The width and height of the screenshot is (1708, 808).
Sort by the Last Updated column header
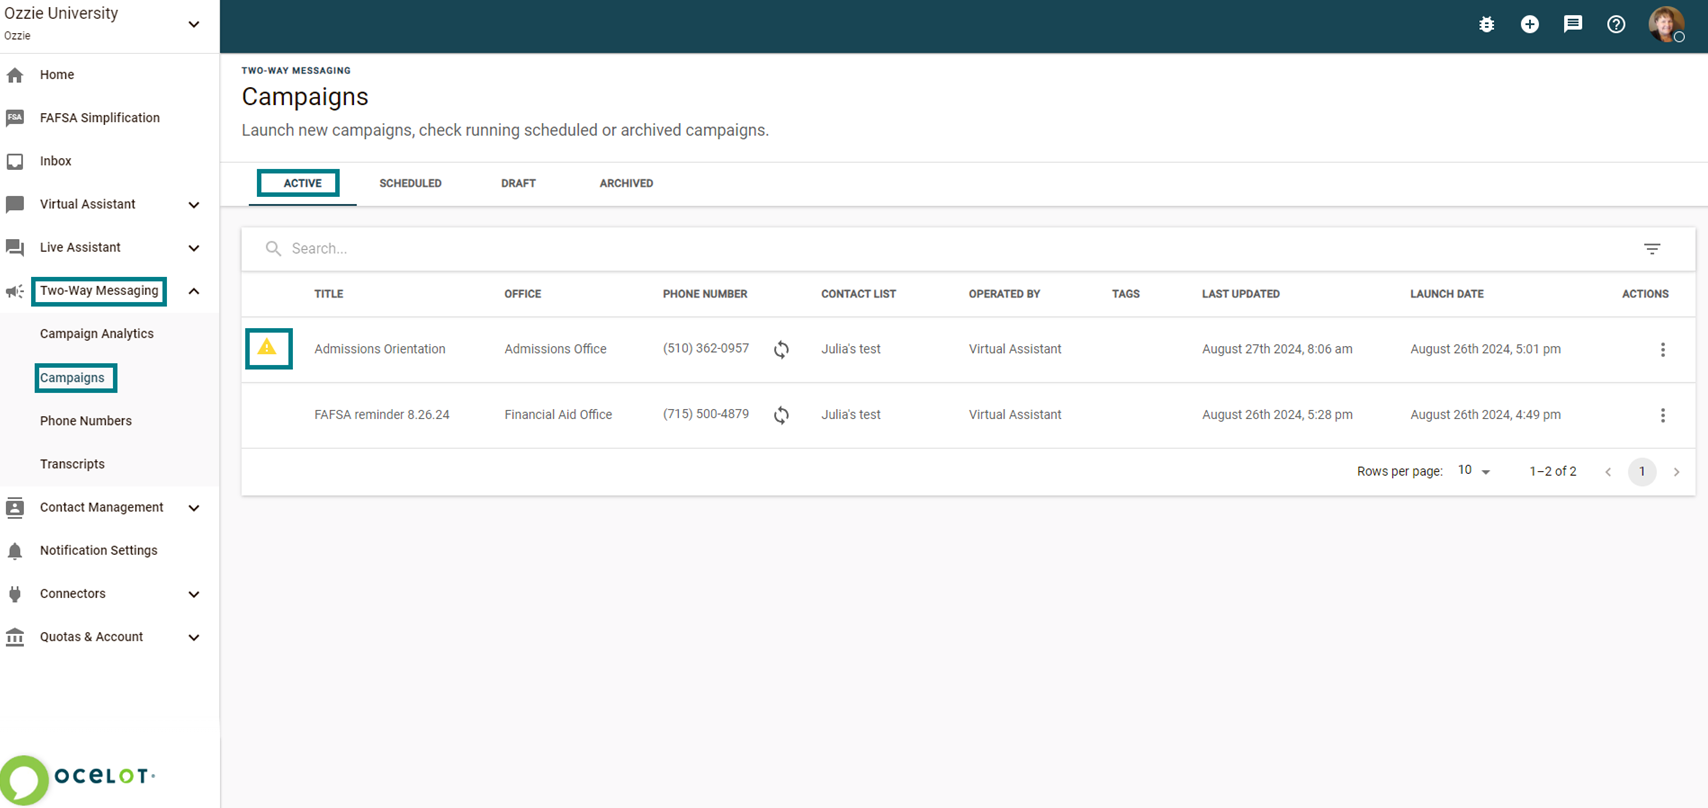click(x=1241, y=294)
